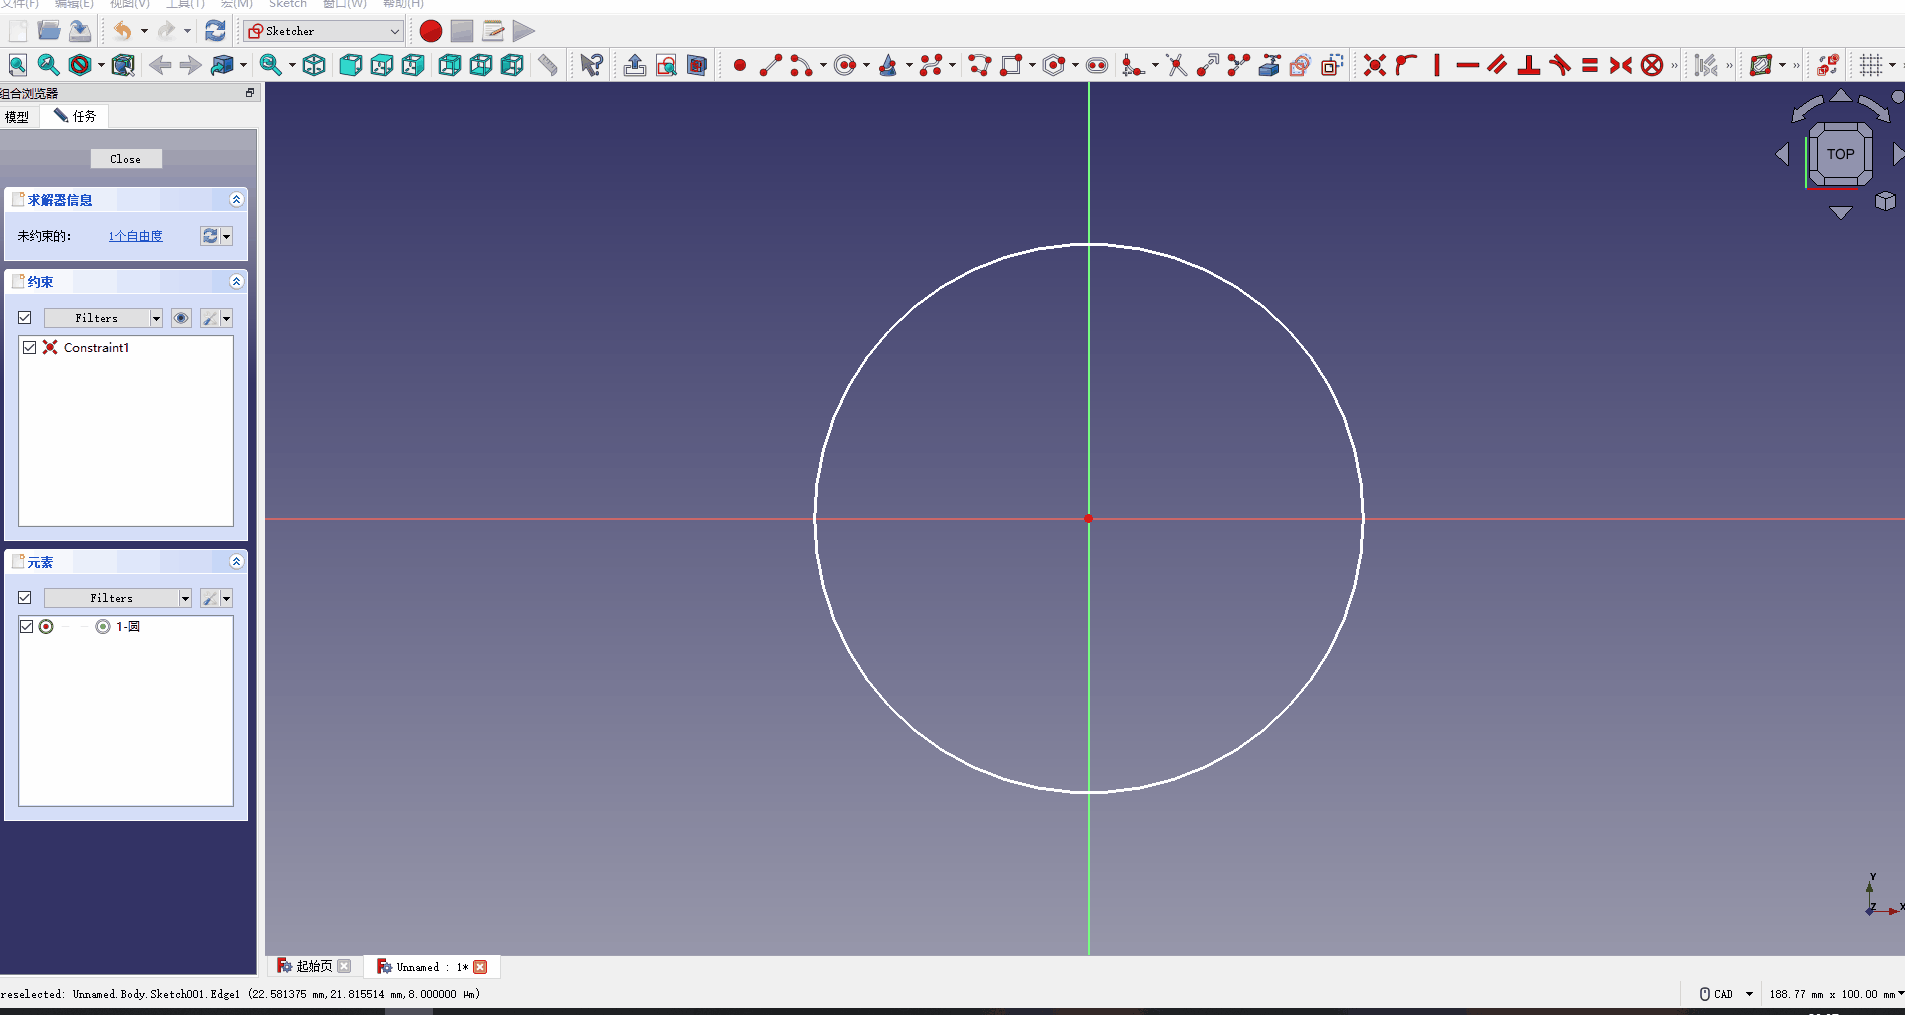Screen dimensions: 1905x1015
Task: Select the Create polyline tool
Action: [x=980, y=66]
